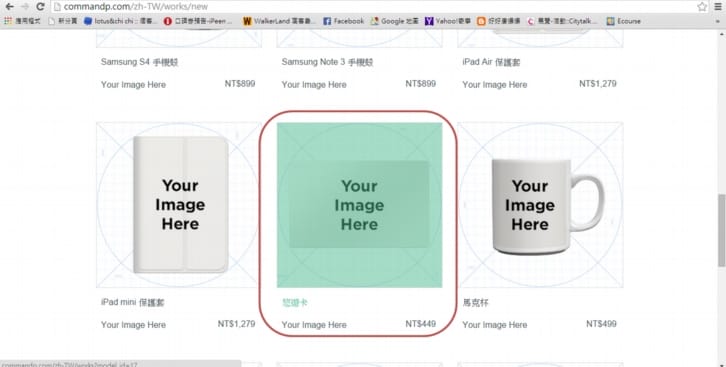Expand the bookmarks overflow chevron
The height and width of the screenshot is (367, 726).
[718, 21]
